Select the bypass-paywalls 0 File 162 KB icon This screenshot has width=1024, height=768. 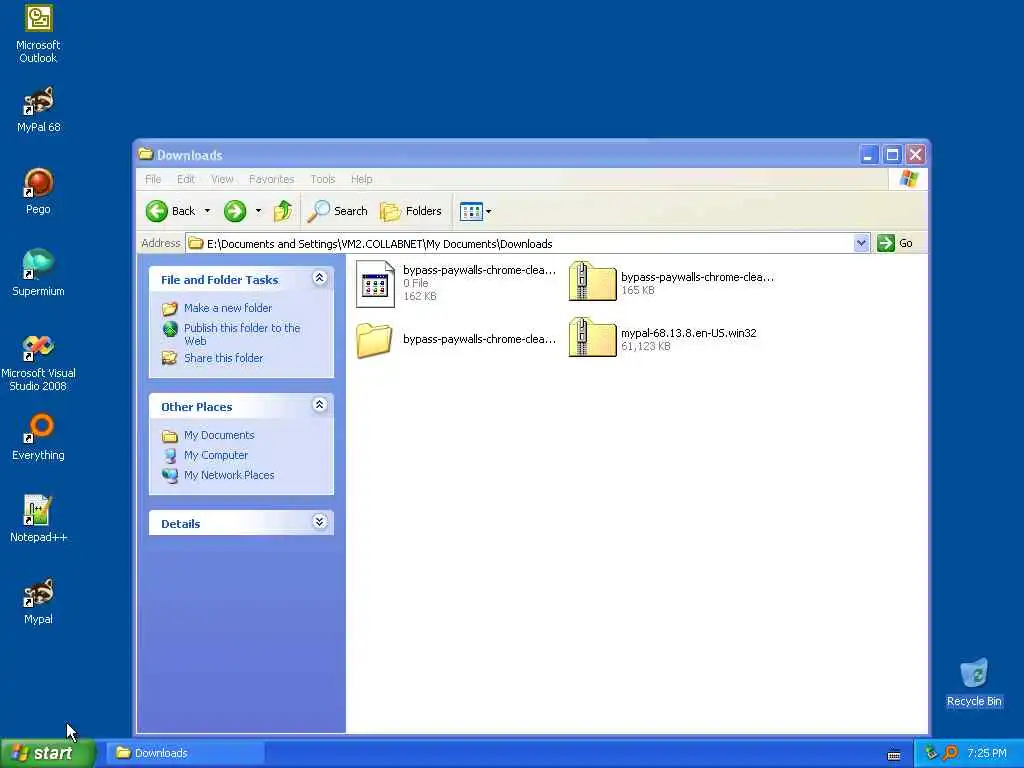point(376,283)
